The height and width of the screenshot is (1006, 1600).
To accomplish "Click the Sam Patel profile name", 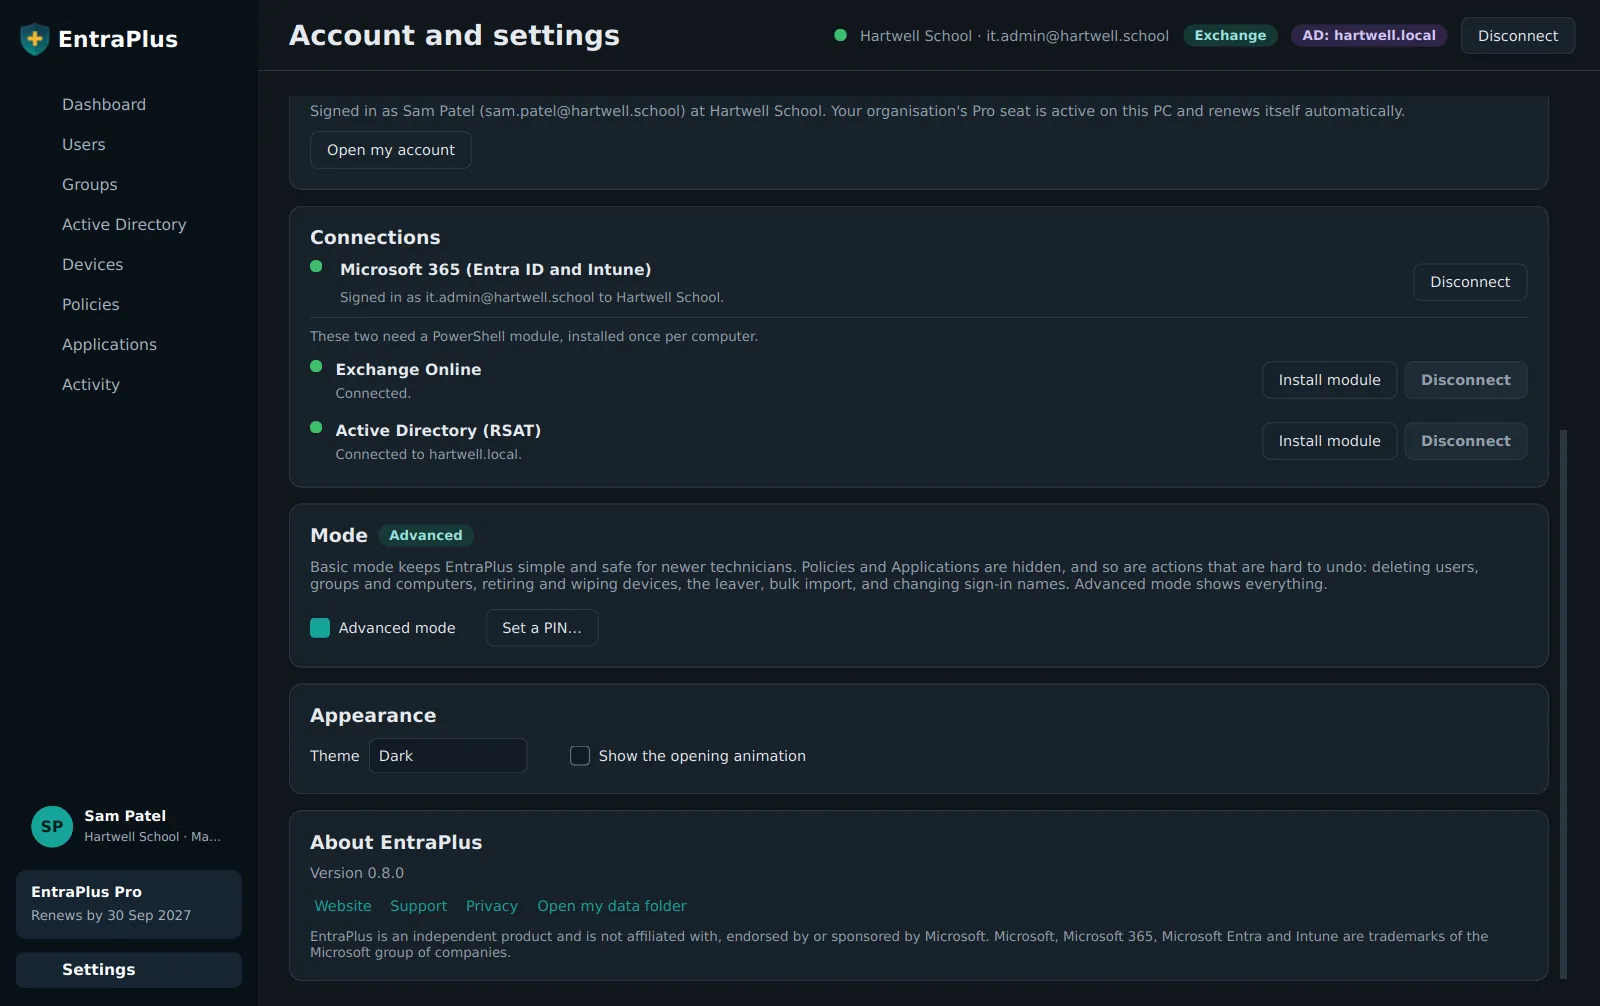I will [x=125, y=816].
